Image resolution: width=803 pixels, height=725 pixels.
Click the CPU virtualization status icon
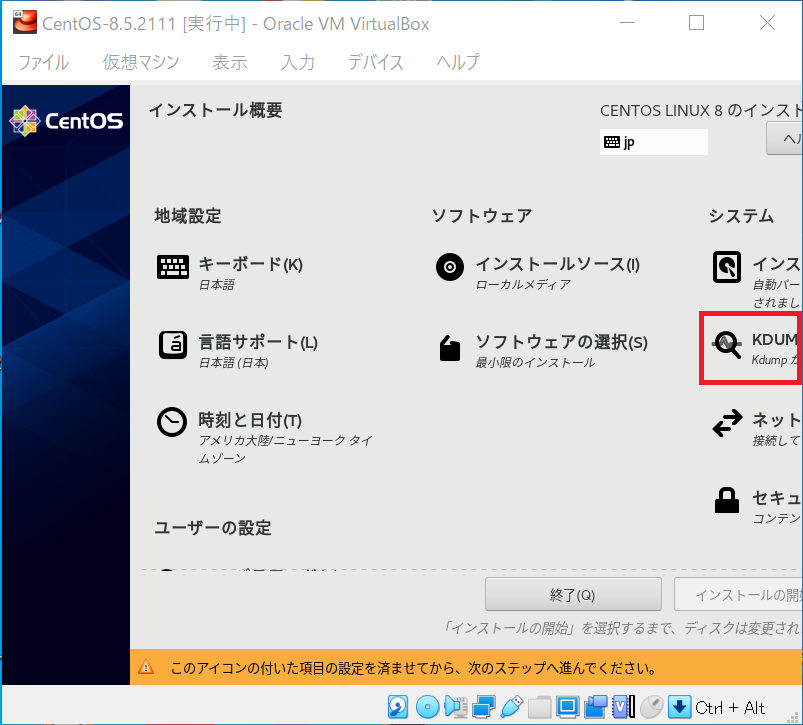(624, 707)
